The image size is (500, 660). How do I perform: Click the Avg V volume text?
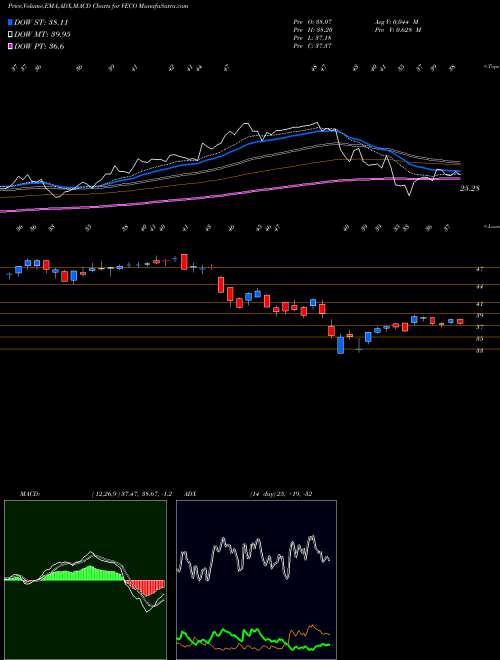pos(398,21)
